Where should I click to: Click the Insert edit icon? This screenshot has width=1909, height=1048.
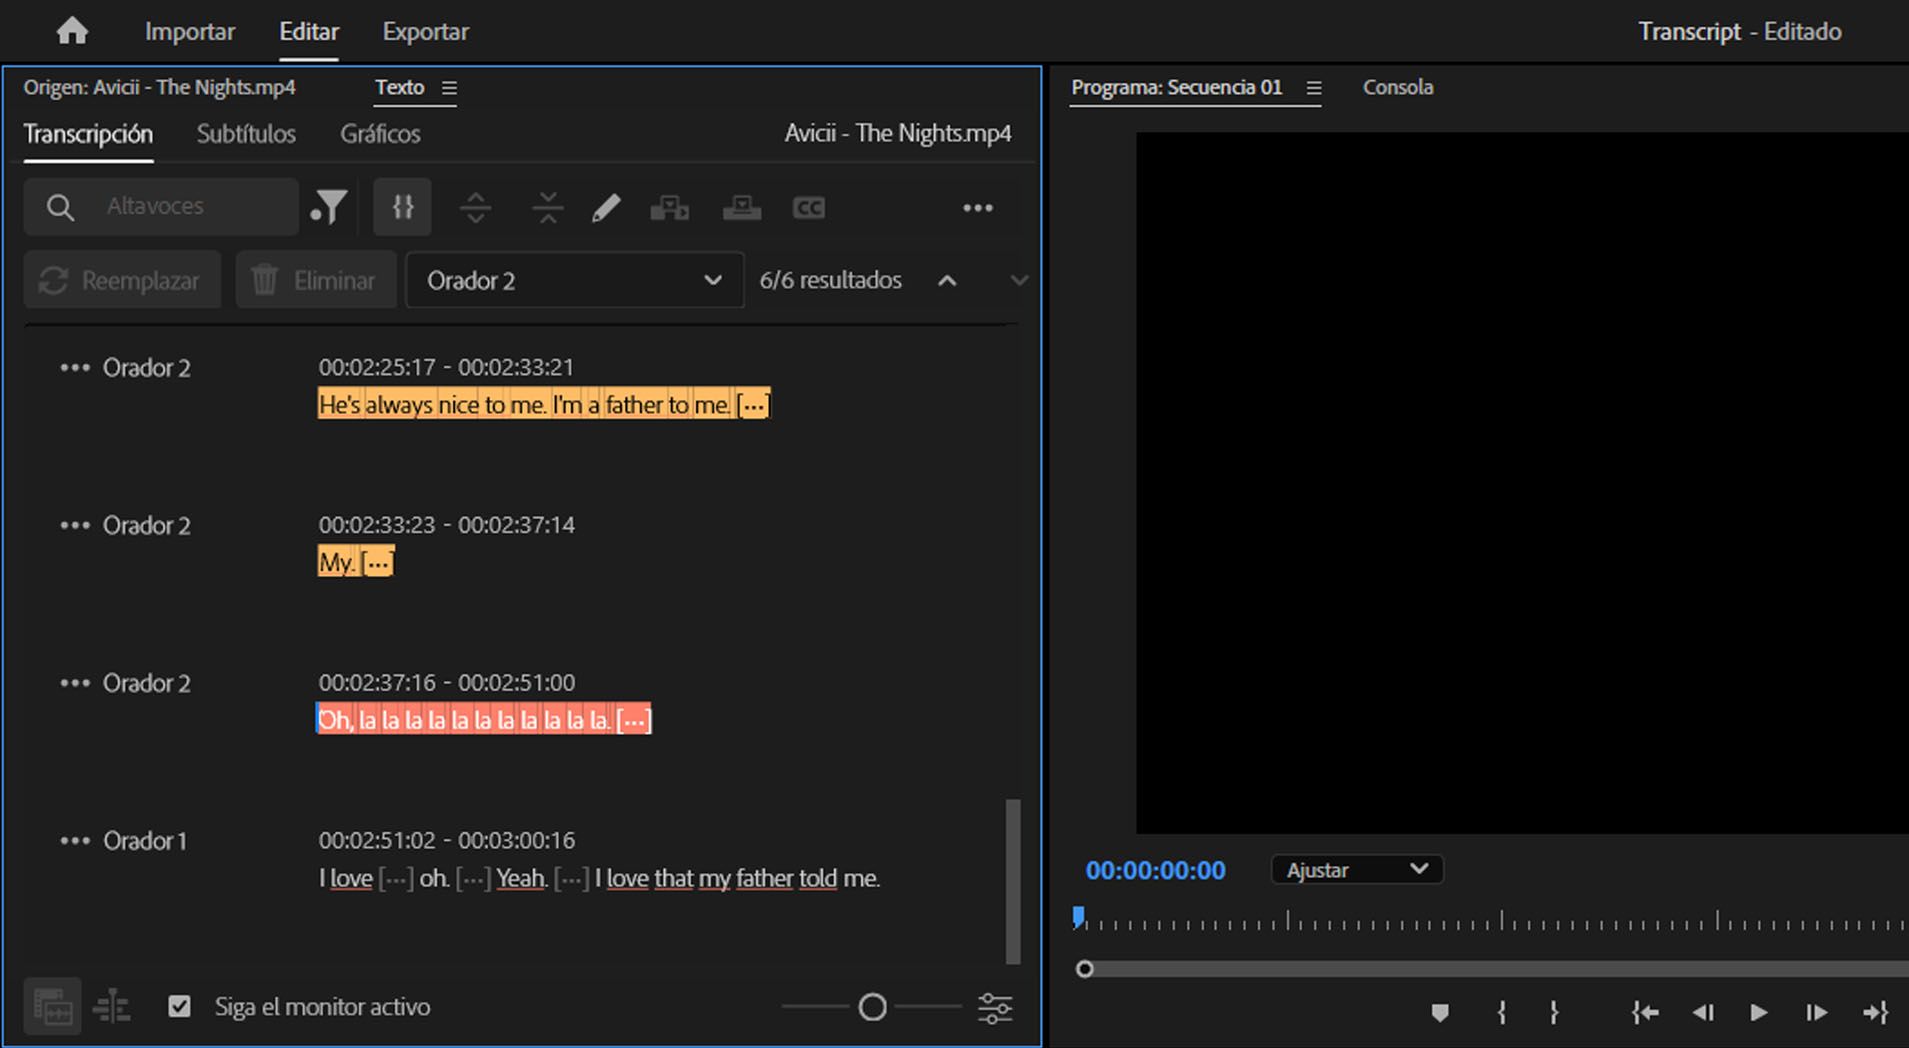670,207
